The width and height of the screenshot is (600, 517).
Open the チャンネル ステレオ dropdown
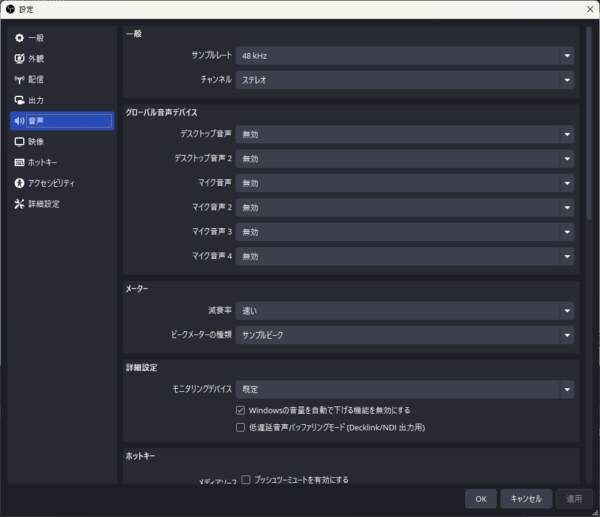[404, 80]
